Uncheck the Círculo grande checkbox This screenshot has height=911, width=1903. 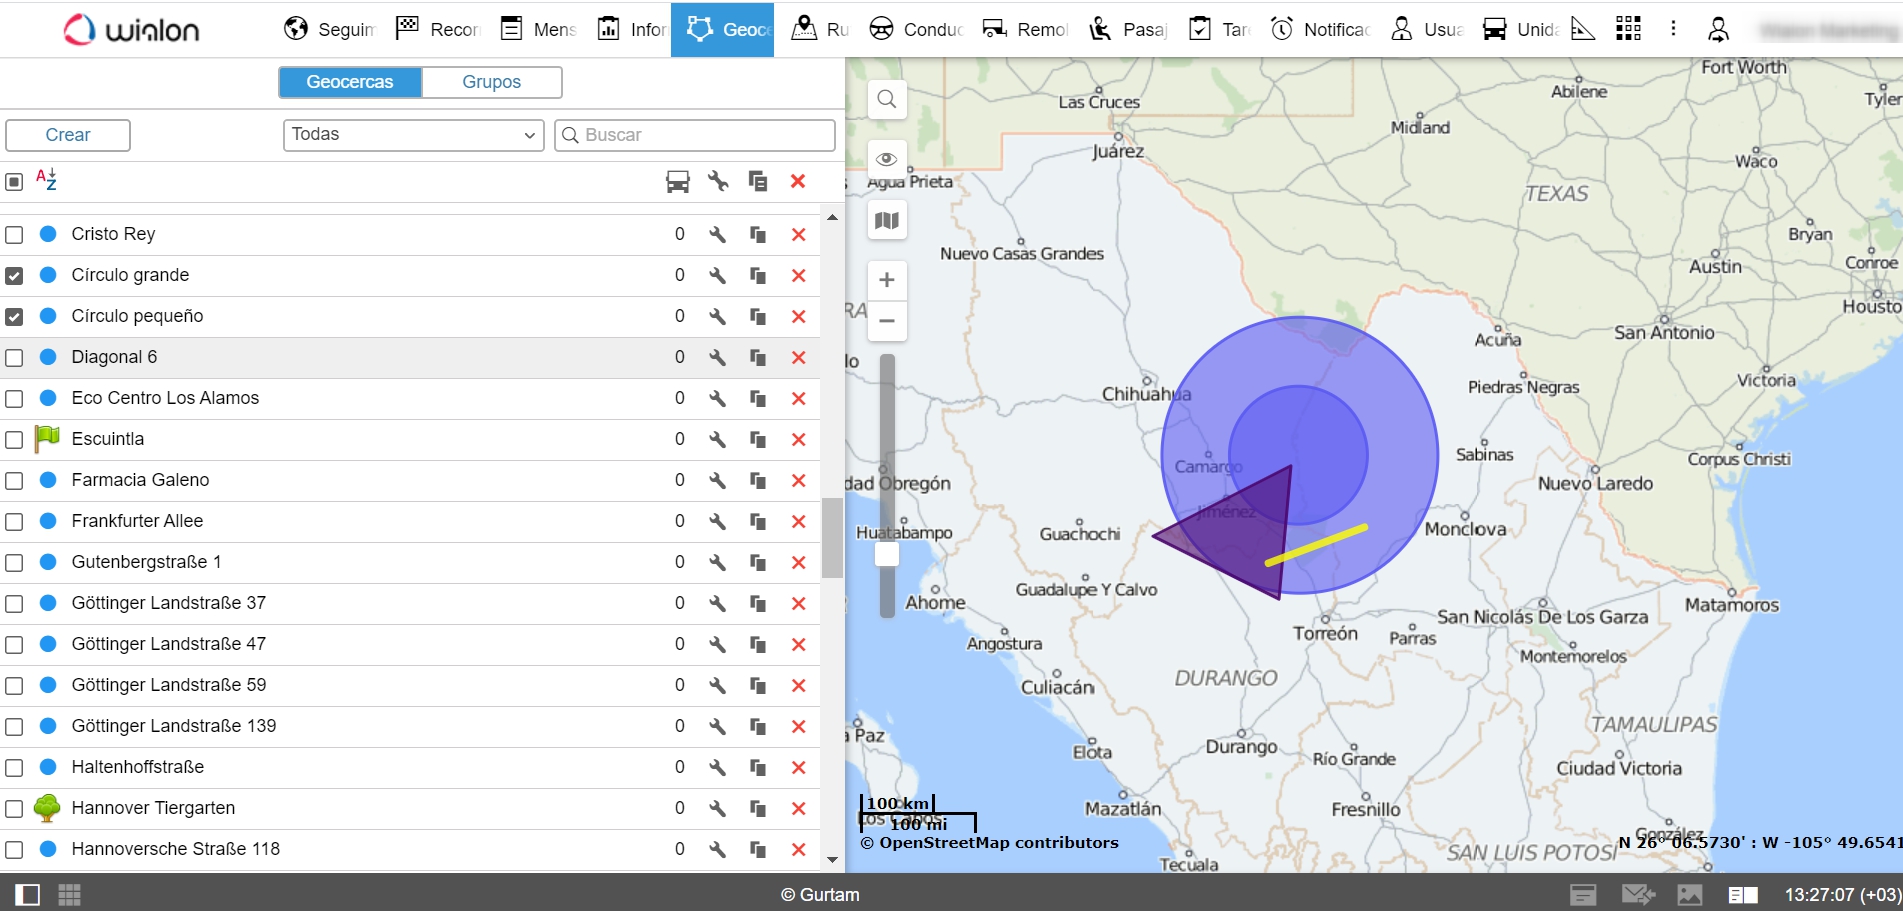click(x=14, y=276)
